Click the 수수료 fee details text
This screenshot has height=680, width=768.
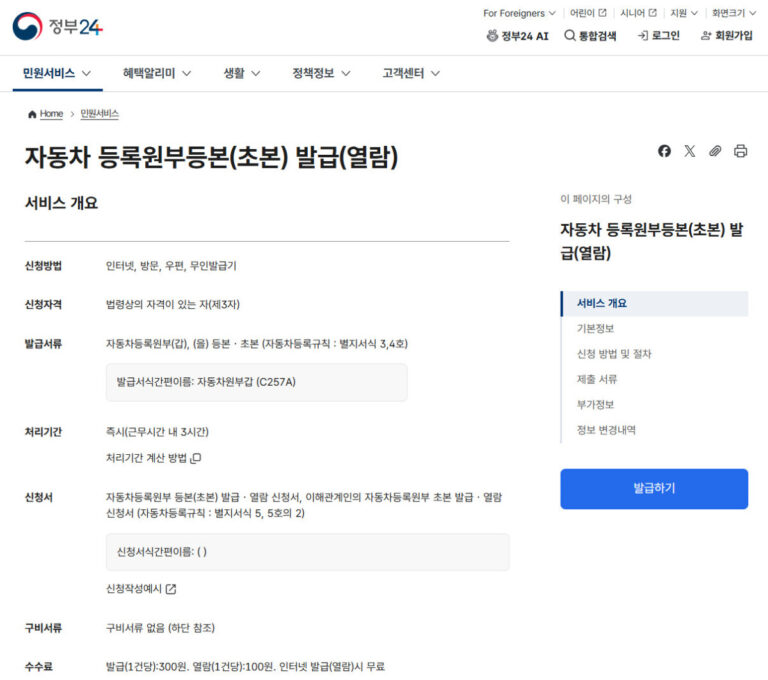click(245, 667)
